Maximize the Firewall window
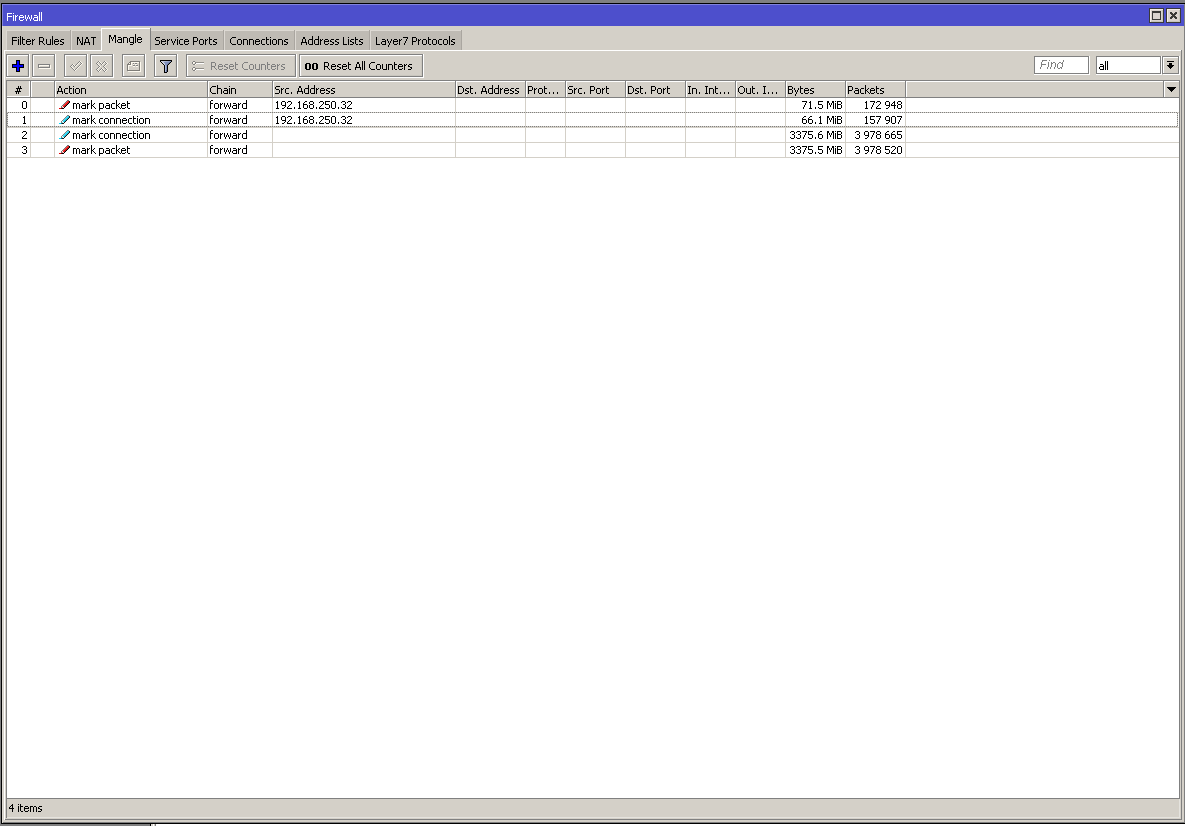Viewport: 1185px width, 826px height. click(1156, 15)
